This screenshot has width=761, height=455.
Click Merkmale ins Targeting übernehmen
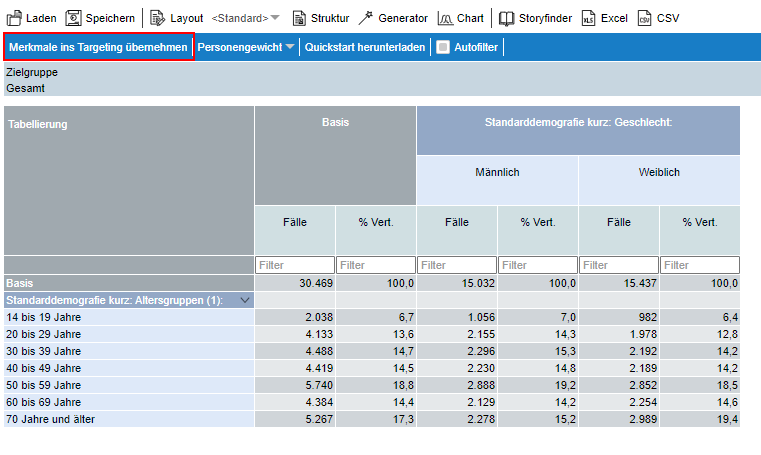pos(98,47)
